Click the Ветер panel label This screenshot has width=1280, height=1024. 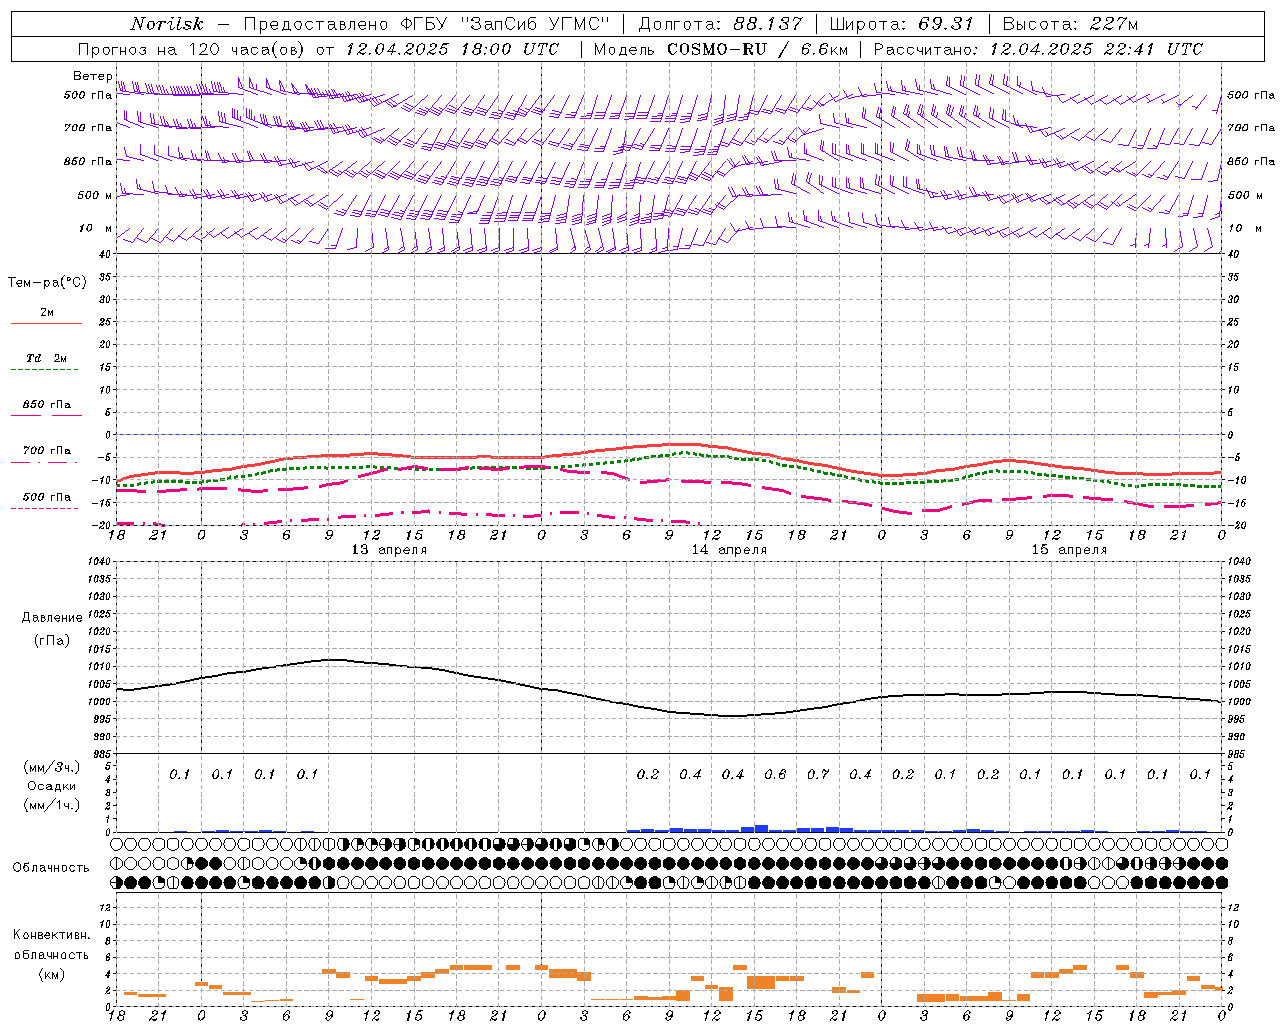(92, 76)
